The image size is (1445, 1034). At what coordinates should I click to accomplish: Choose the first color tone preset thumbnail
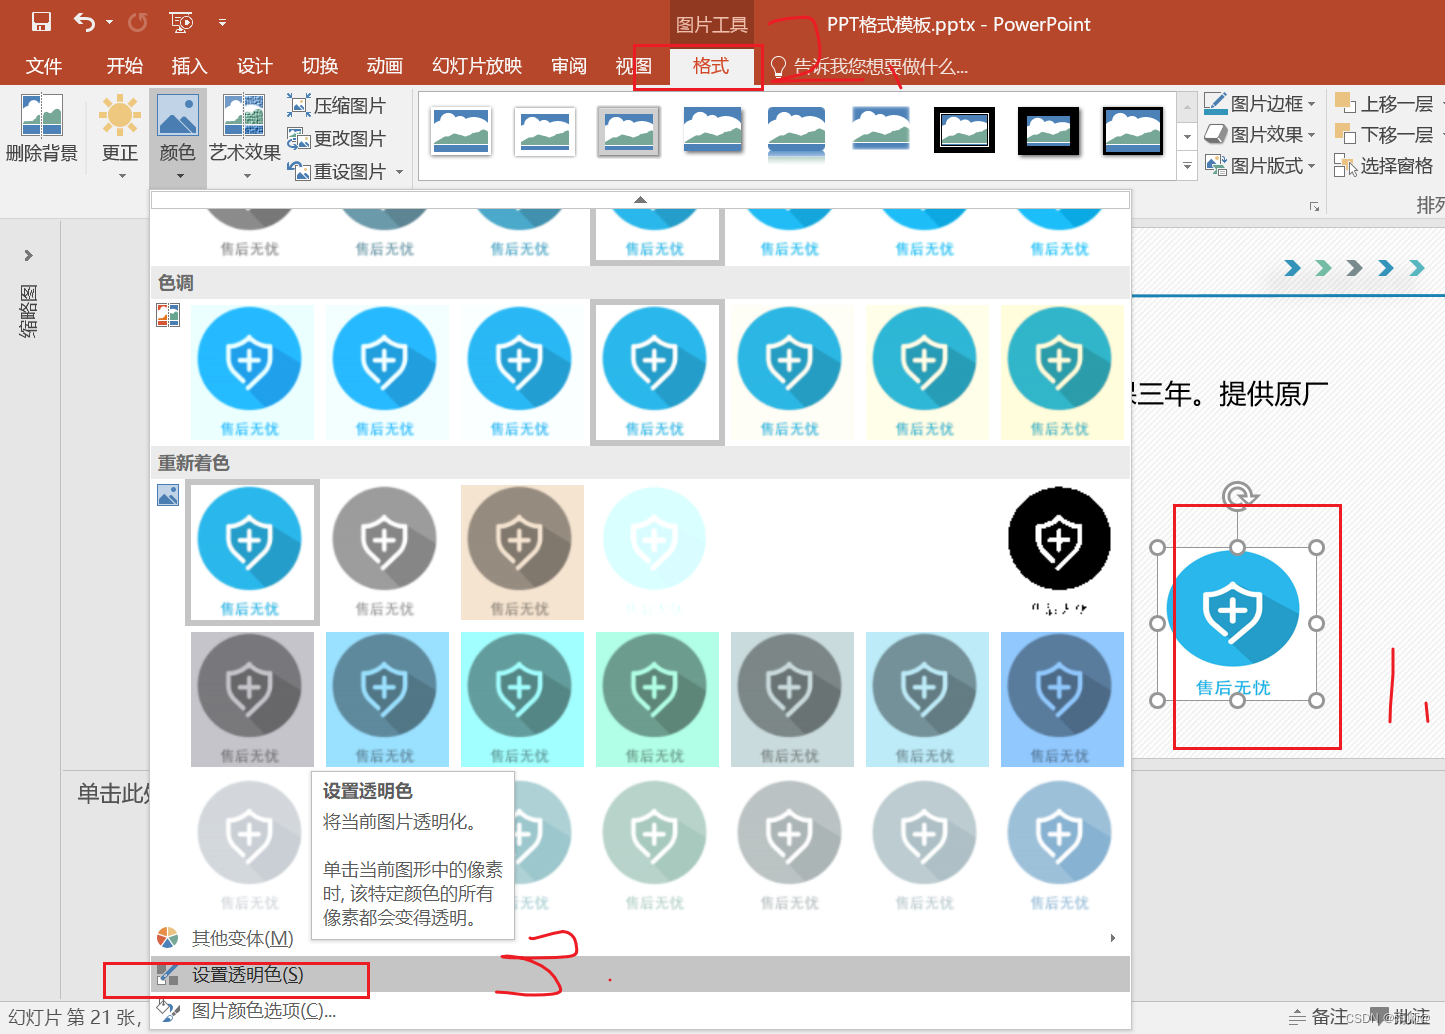click(x=252, y=373)
